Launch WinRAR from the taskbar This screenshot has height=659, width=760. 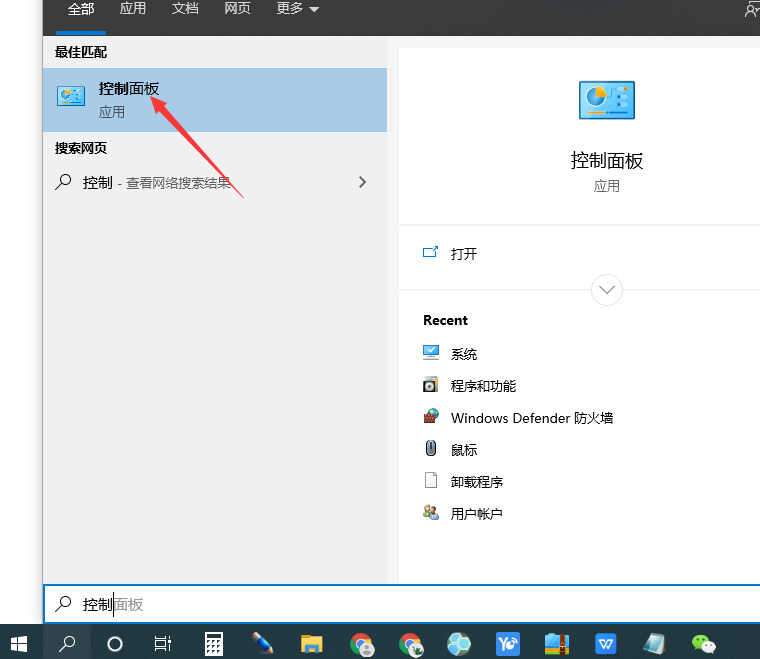pyautogui.click(x=557, y=644)
